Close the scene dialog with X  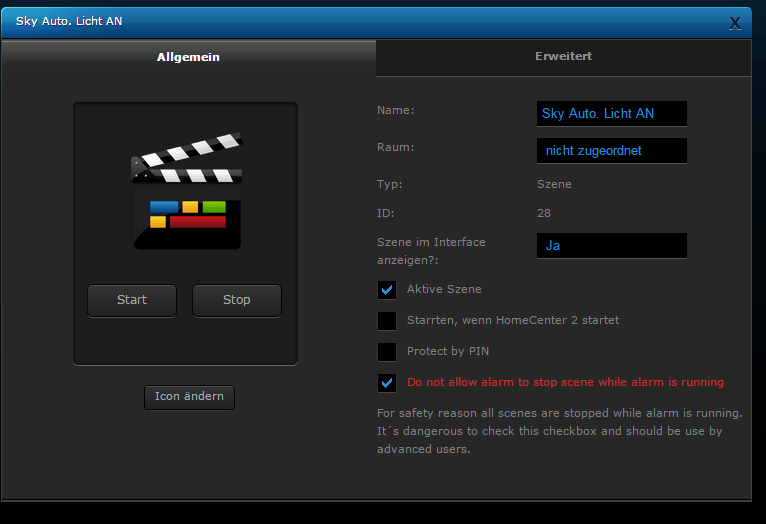pyautogui.click(x=735, y=22)
